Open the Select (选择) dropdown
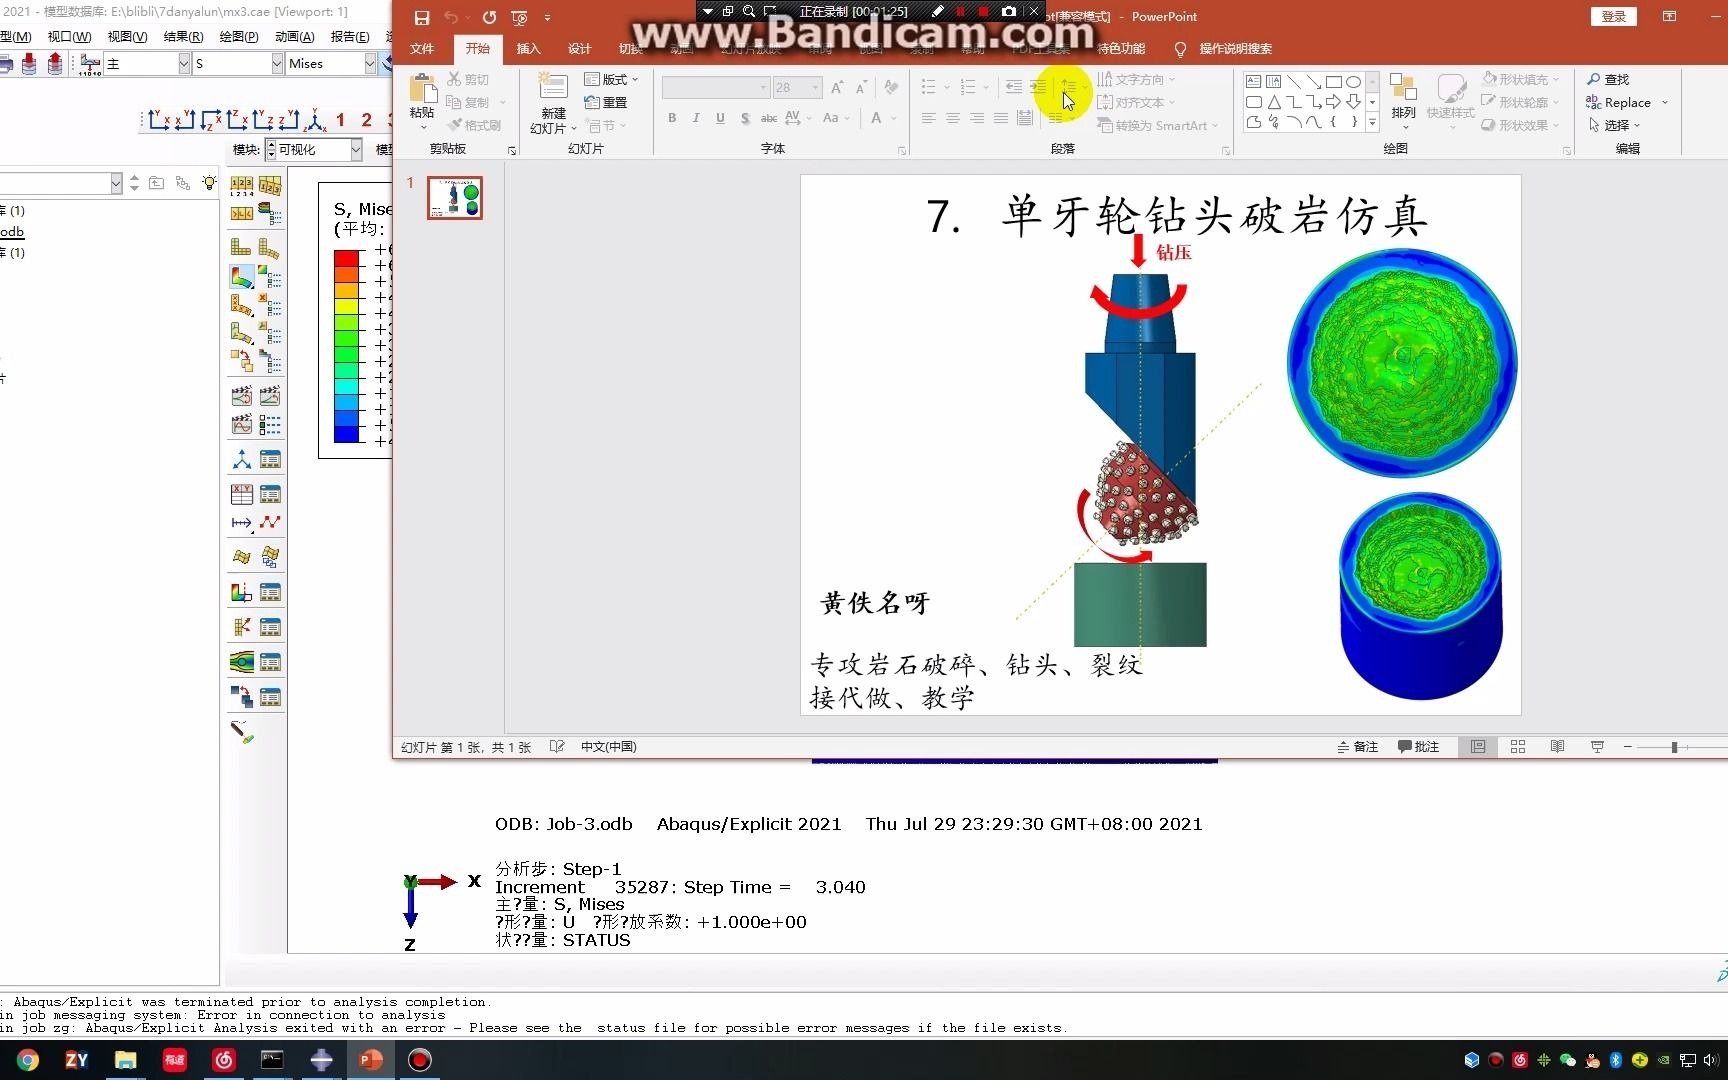The width and height of the screenshot is (1728, 1080). tap(1614, 125)
